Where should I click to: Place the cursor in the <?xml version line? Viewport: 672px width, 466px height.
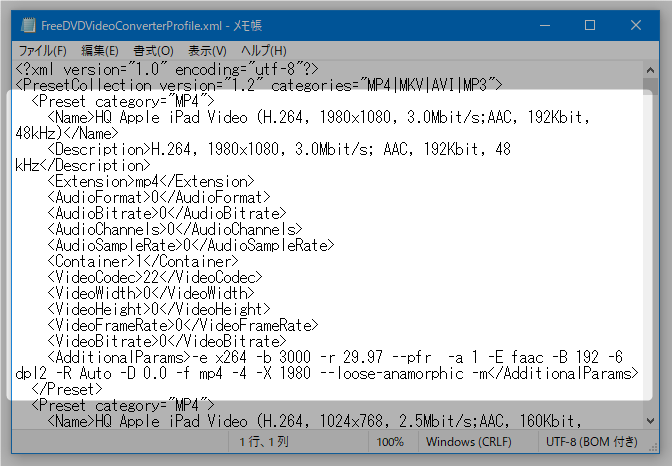click(x=167, y=69)
